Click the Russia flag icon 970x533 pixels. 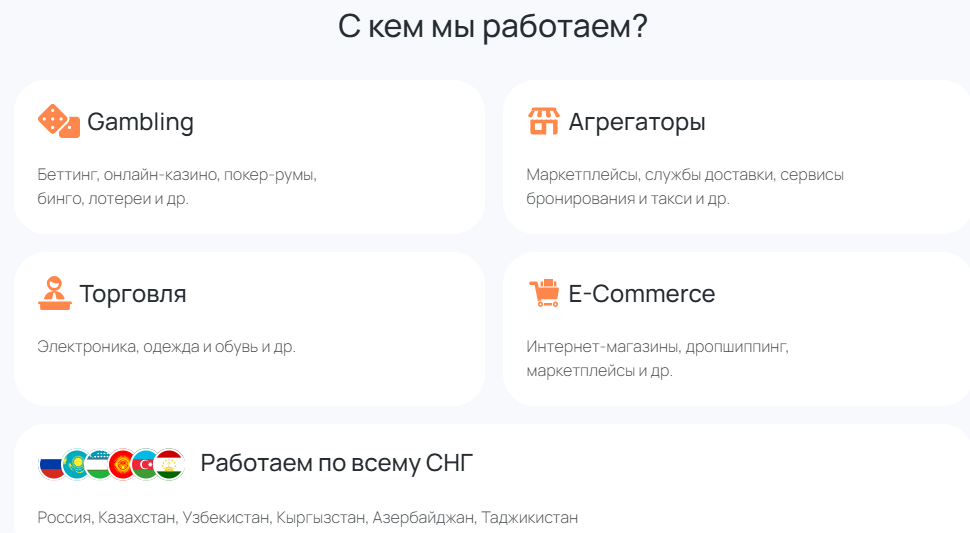click(x=51, y=464)
